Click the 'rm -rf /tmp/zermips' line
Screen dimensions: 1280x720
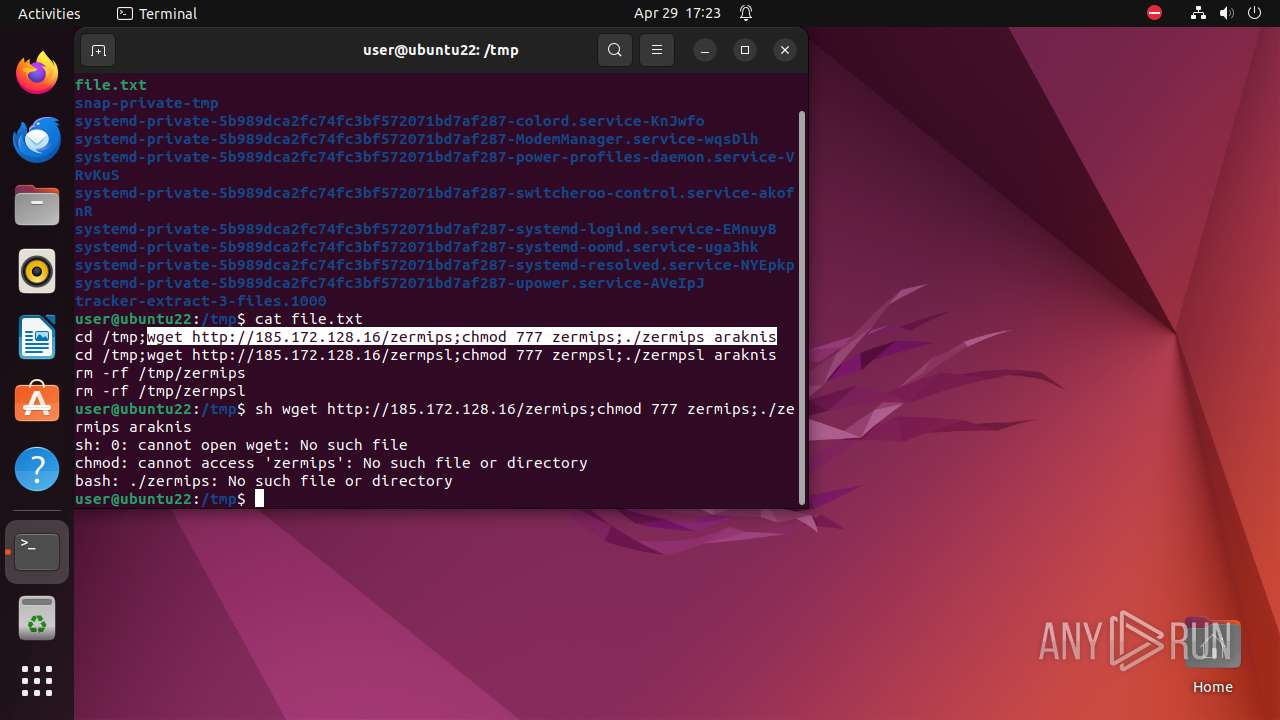pyautogui.click(x=160, y=373)
